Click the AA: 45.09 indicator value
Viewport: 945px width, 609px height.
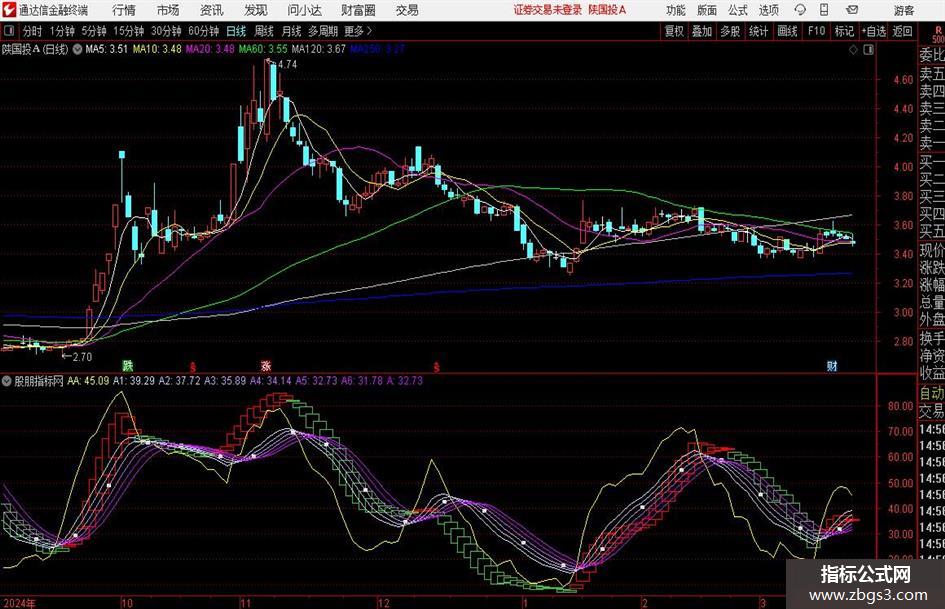pyautogui.click(x=88, y=381)
